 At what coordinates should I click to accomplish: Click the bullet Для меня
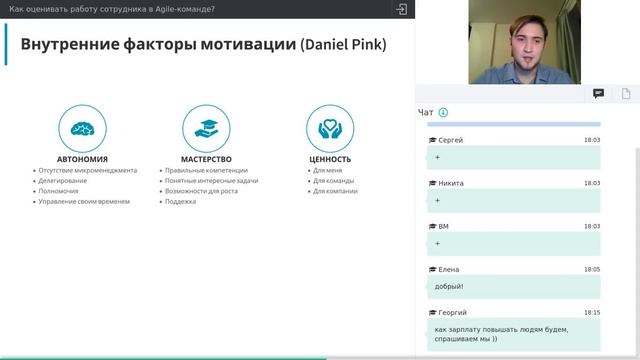pyautogui.click(x=327, y=170)
